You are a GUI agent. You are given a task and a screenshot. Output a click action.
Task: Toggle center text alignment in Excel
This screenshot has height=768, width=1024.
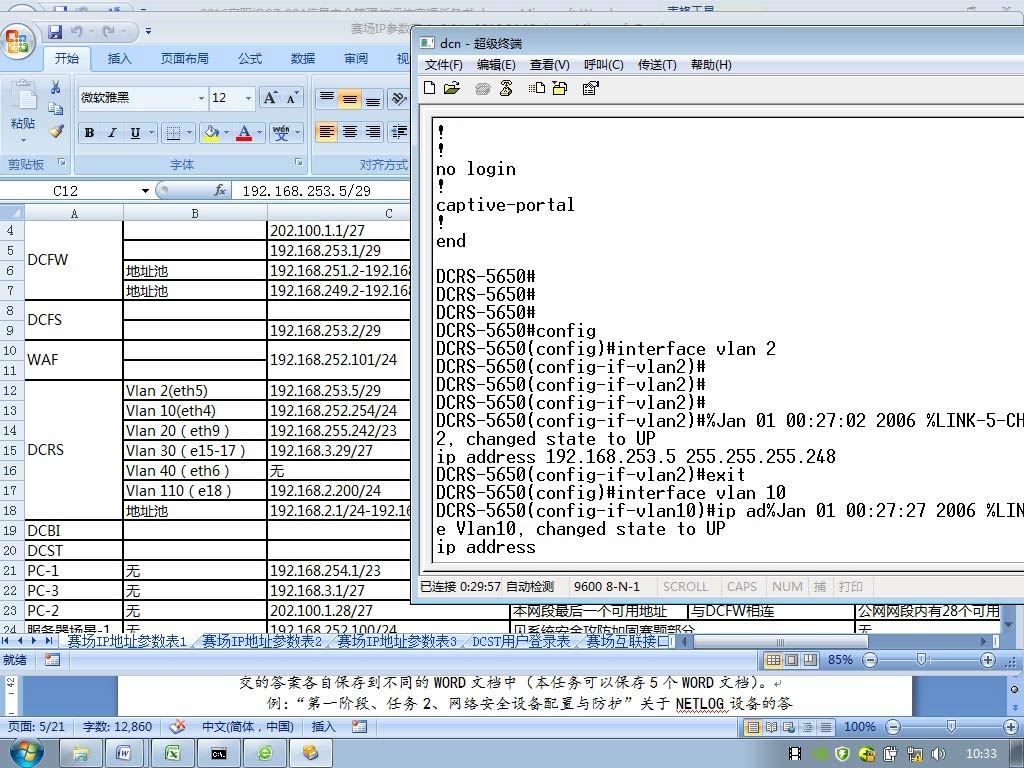pyautogui.click(x=350, y=133)
